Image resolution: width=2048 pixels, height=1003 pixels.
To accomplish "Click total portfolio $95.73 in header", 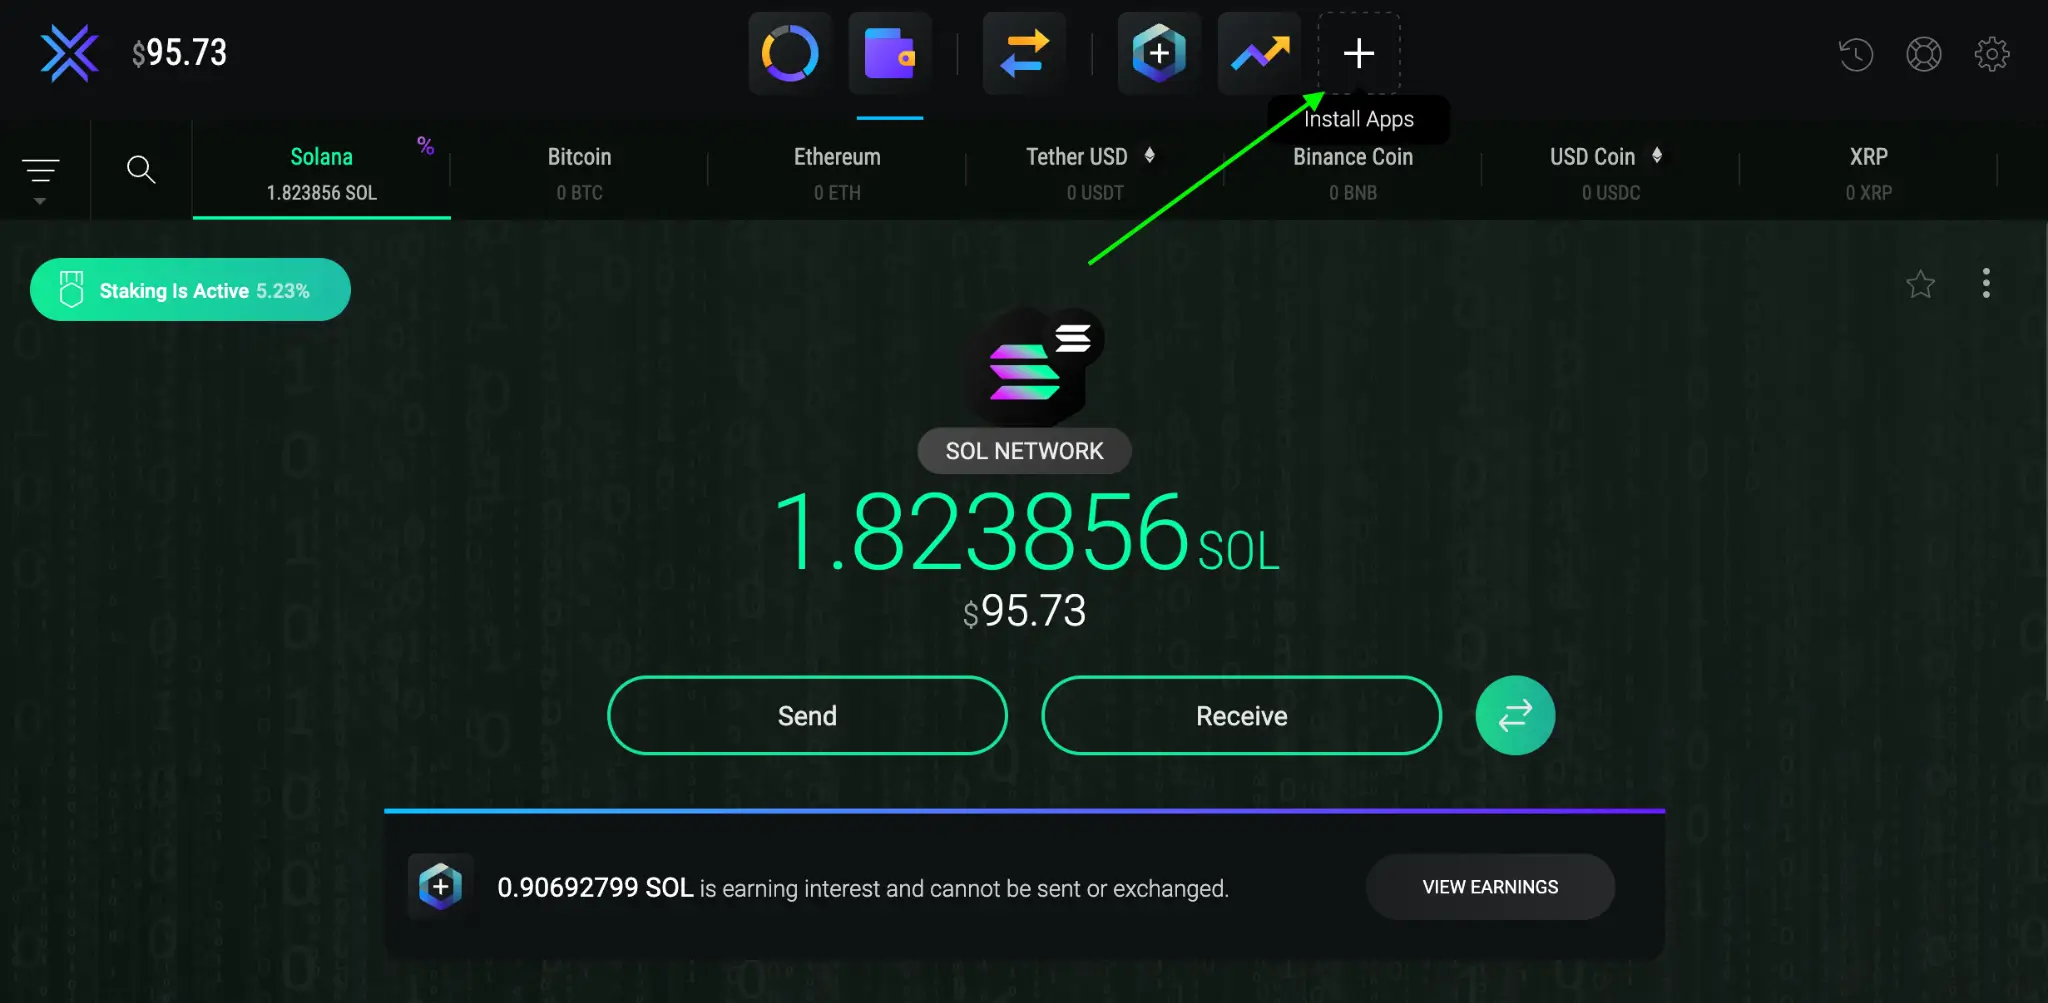I will (180, 53).
